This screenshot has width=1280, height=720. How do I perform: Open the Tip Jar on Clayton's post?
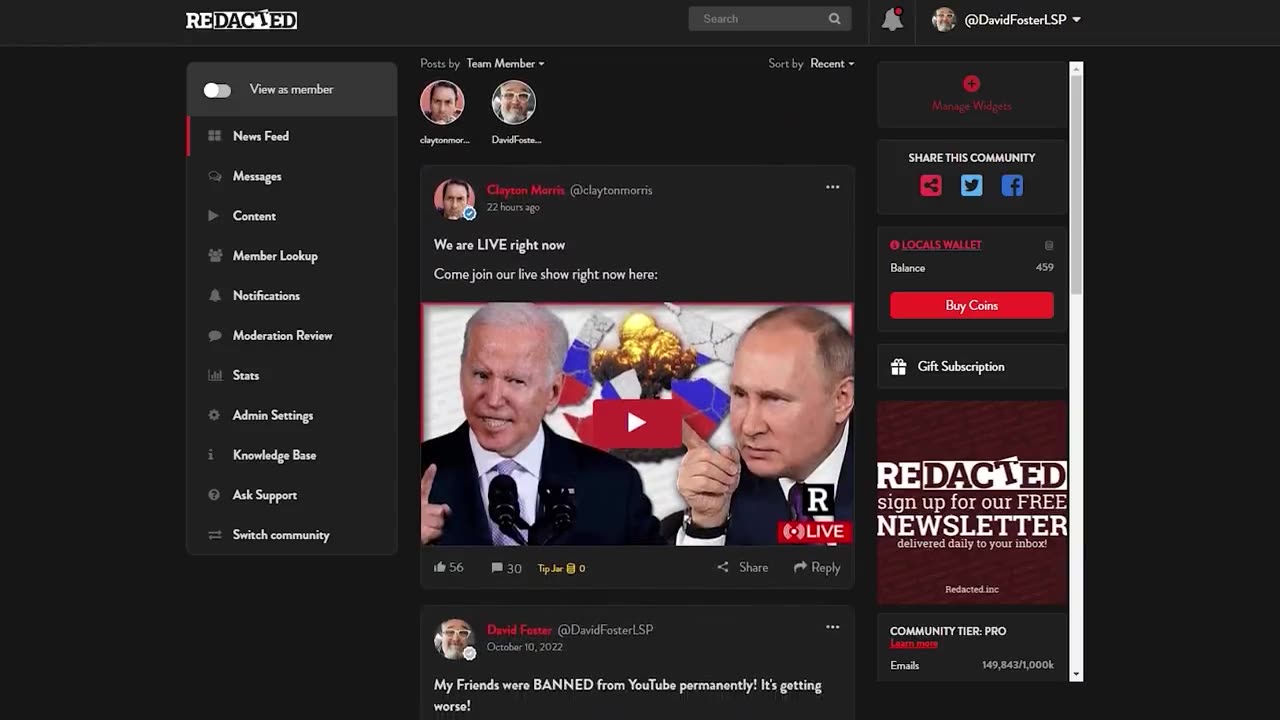coord(561,568)
